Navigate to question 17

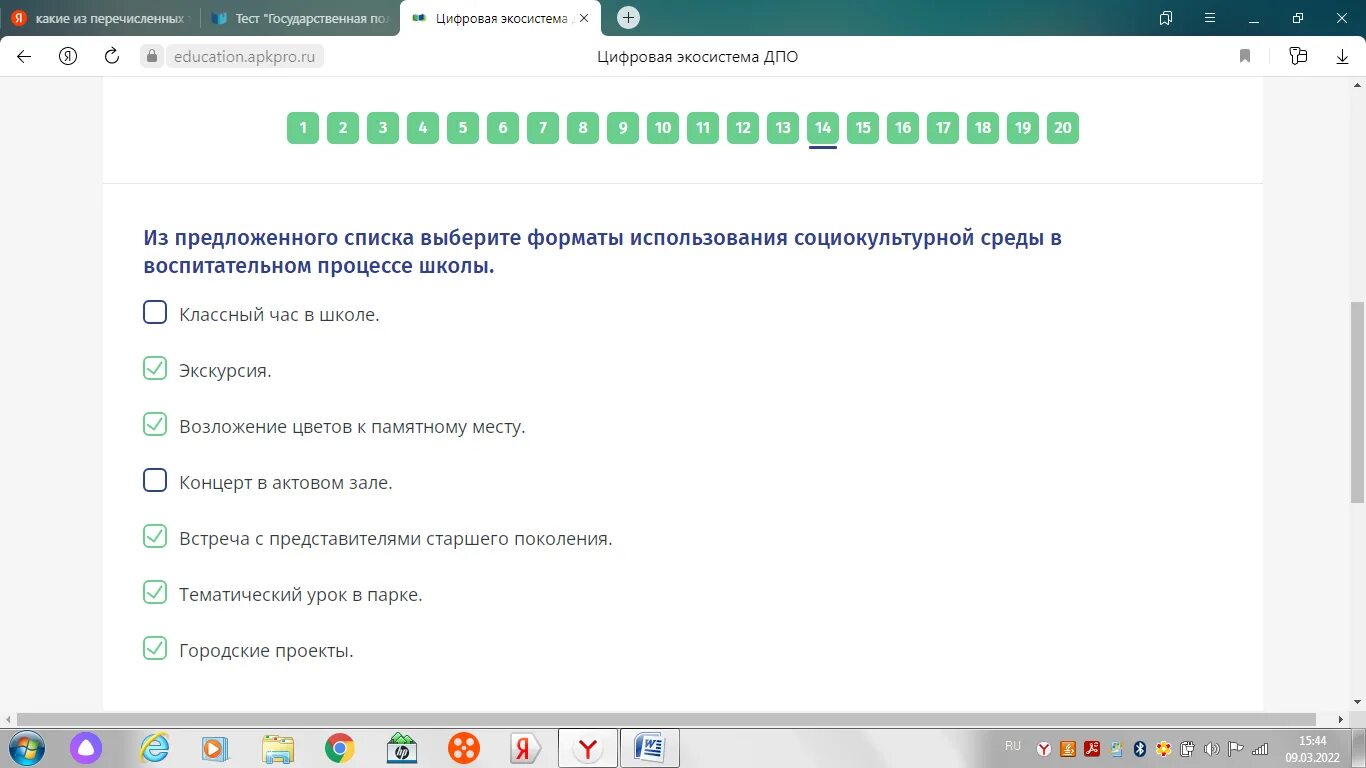943,128
